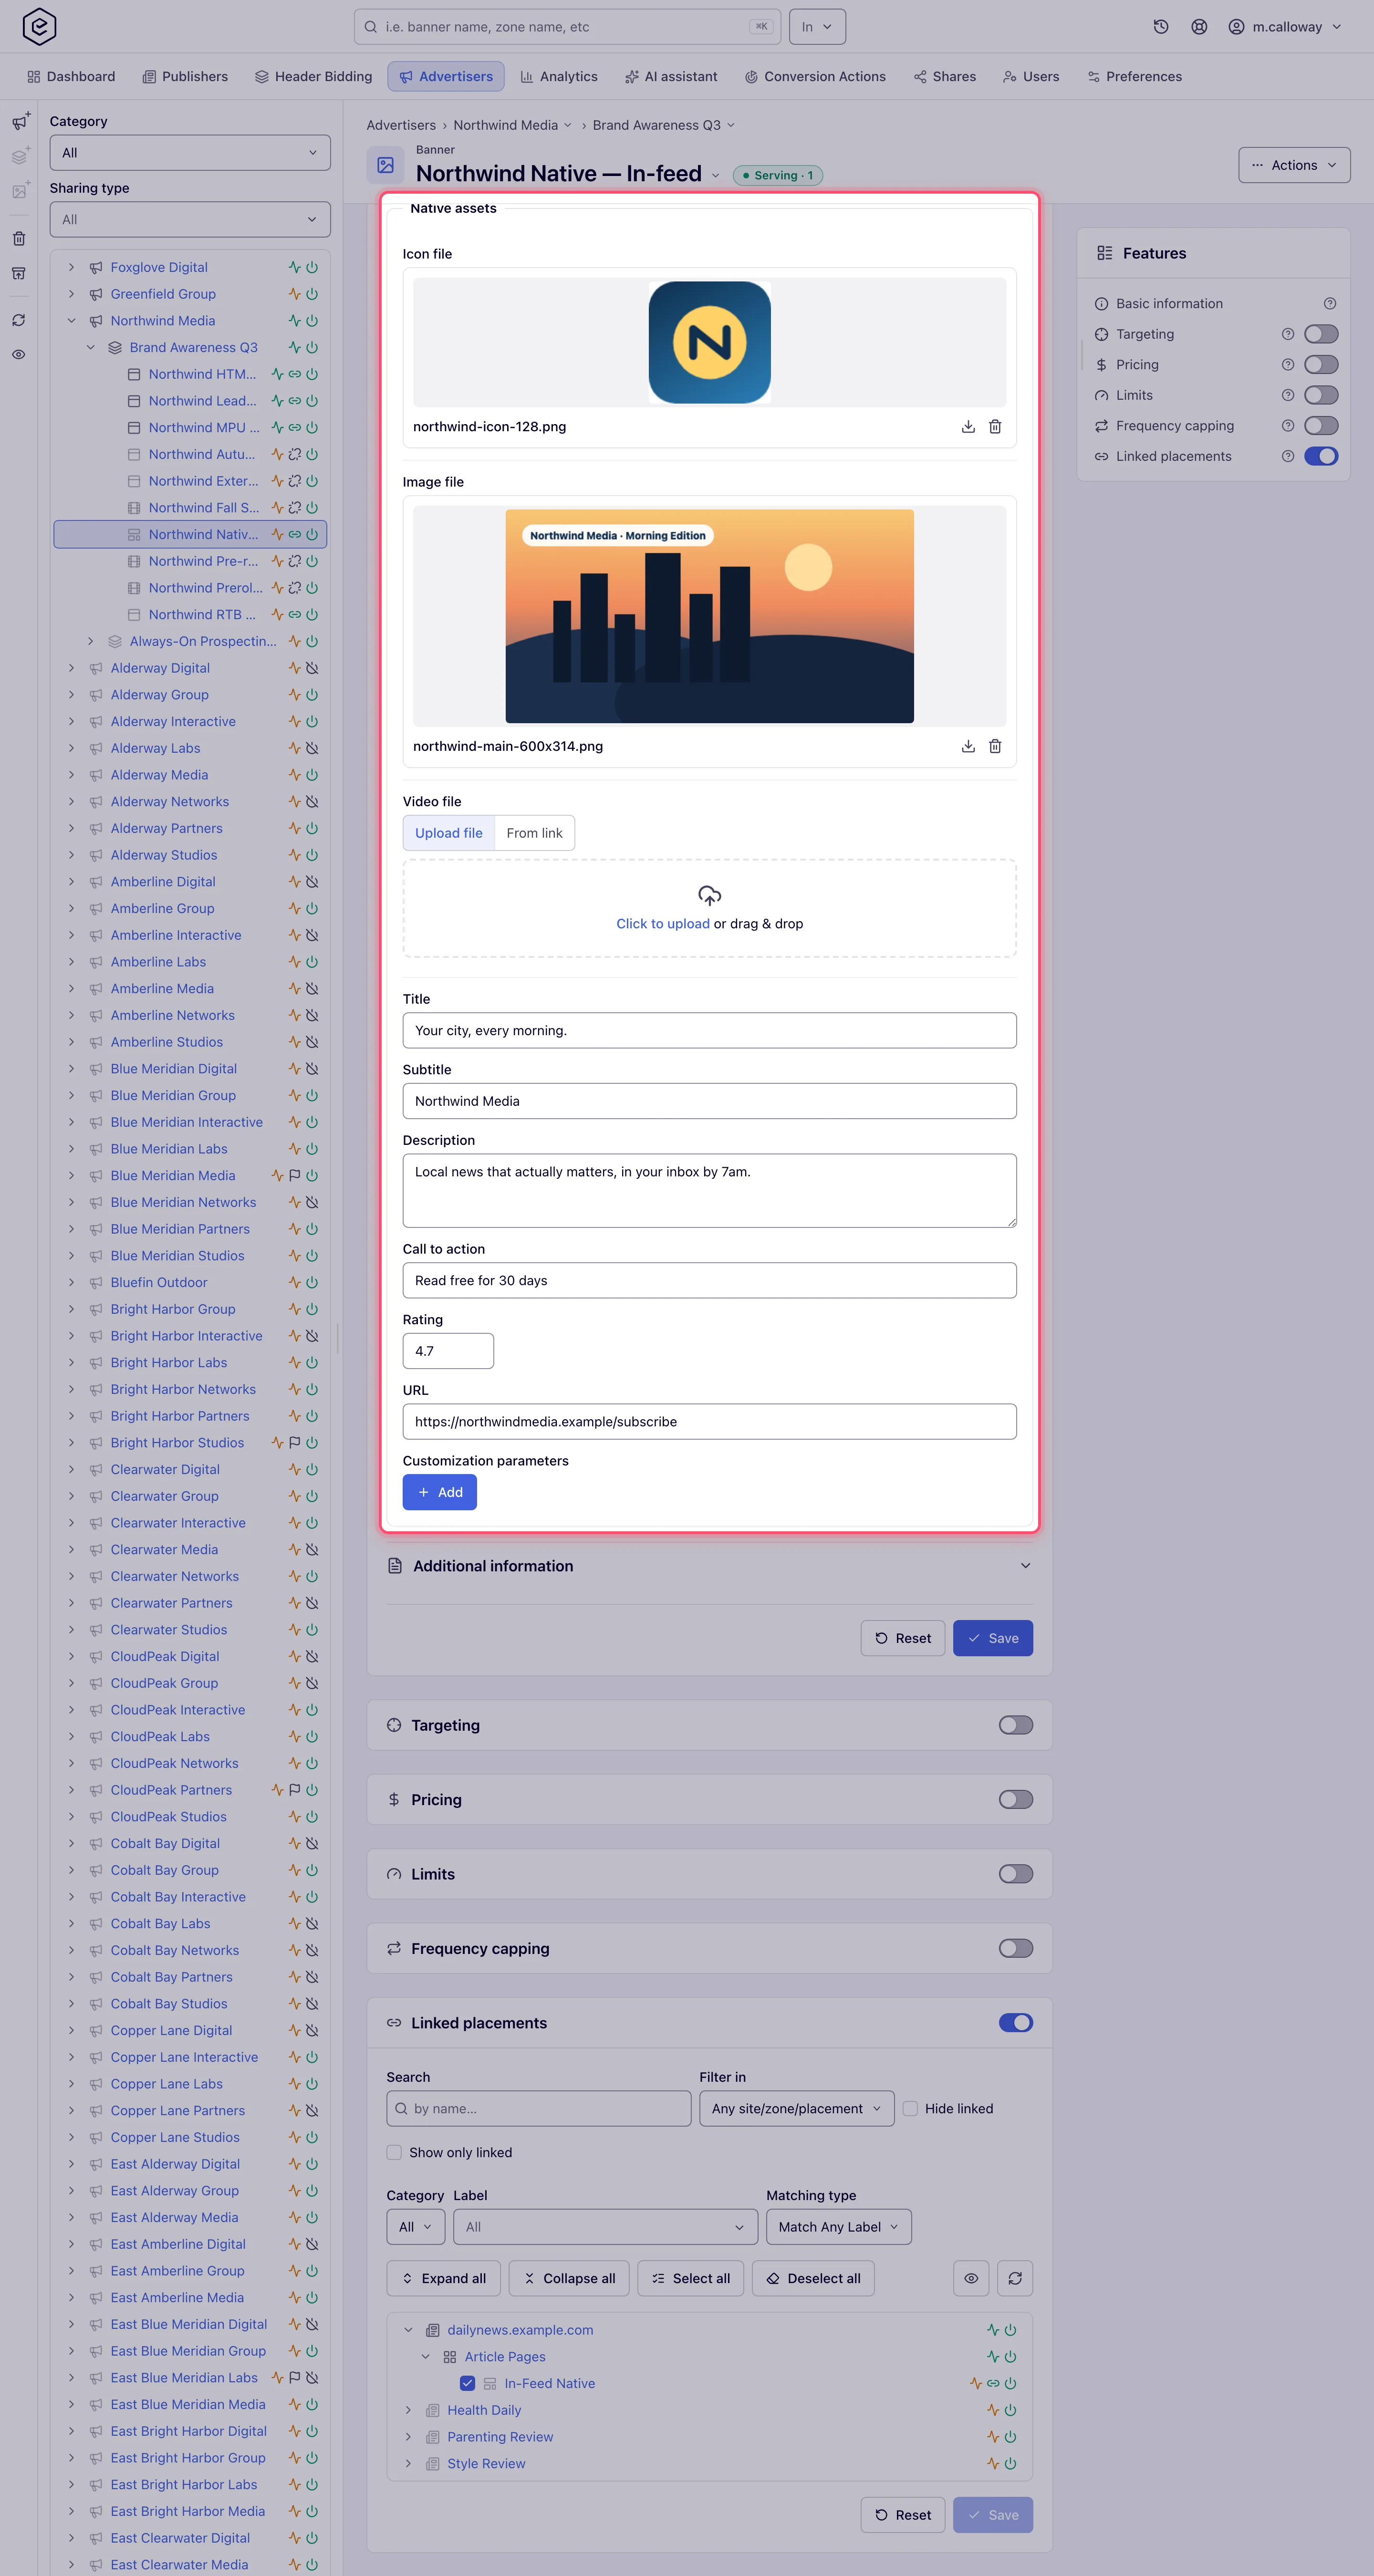Open help icon next to Frequency capping feature

pos(1288,426)
